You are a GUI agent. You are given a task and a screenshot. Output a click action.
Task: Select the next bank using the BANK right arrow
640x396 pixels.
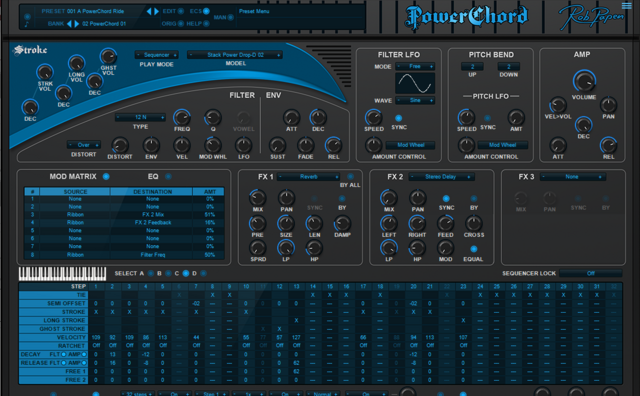pos(76,24)
